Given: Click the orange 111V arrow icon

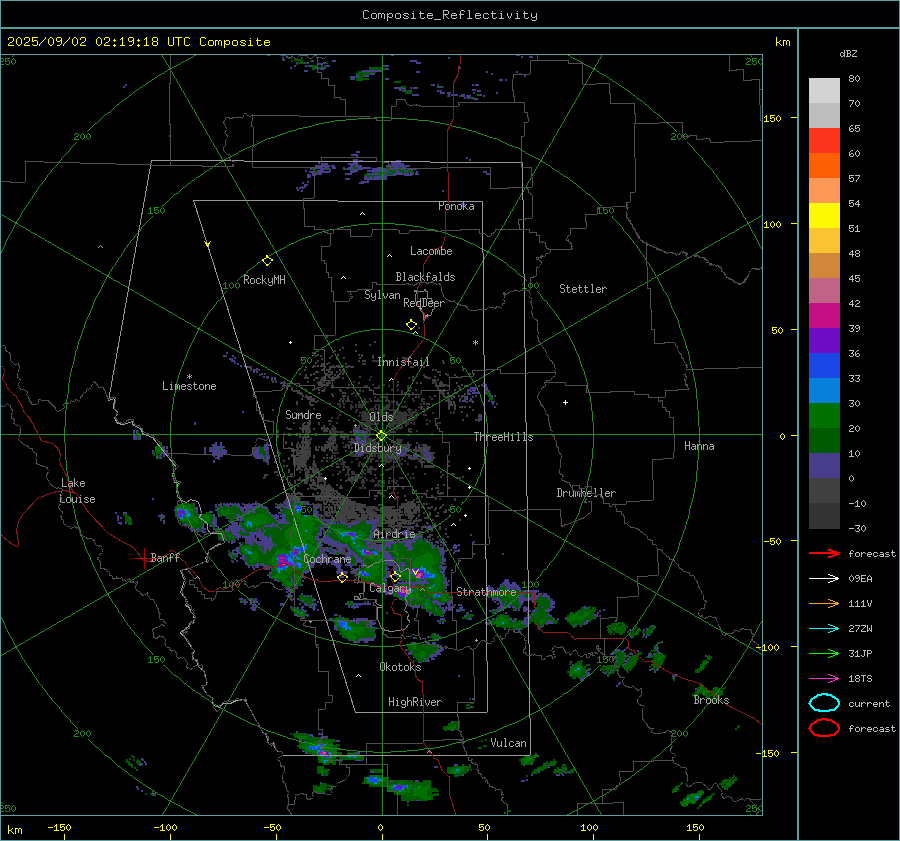Looking at the screenshot, I should click(824, 603).
